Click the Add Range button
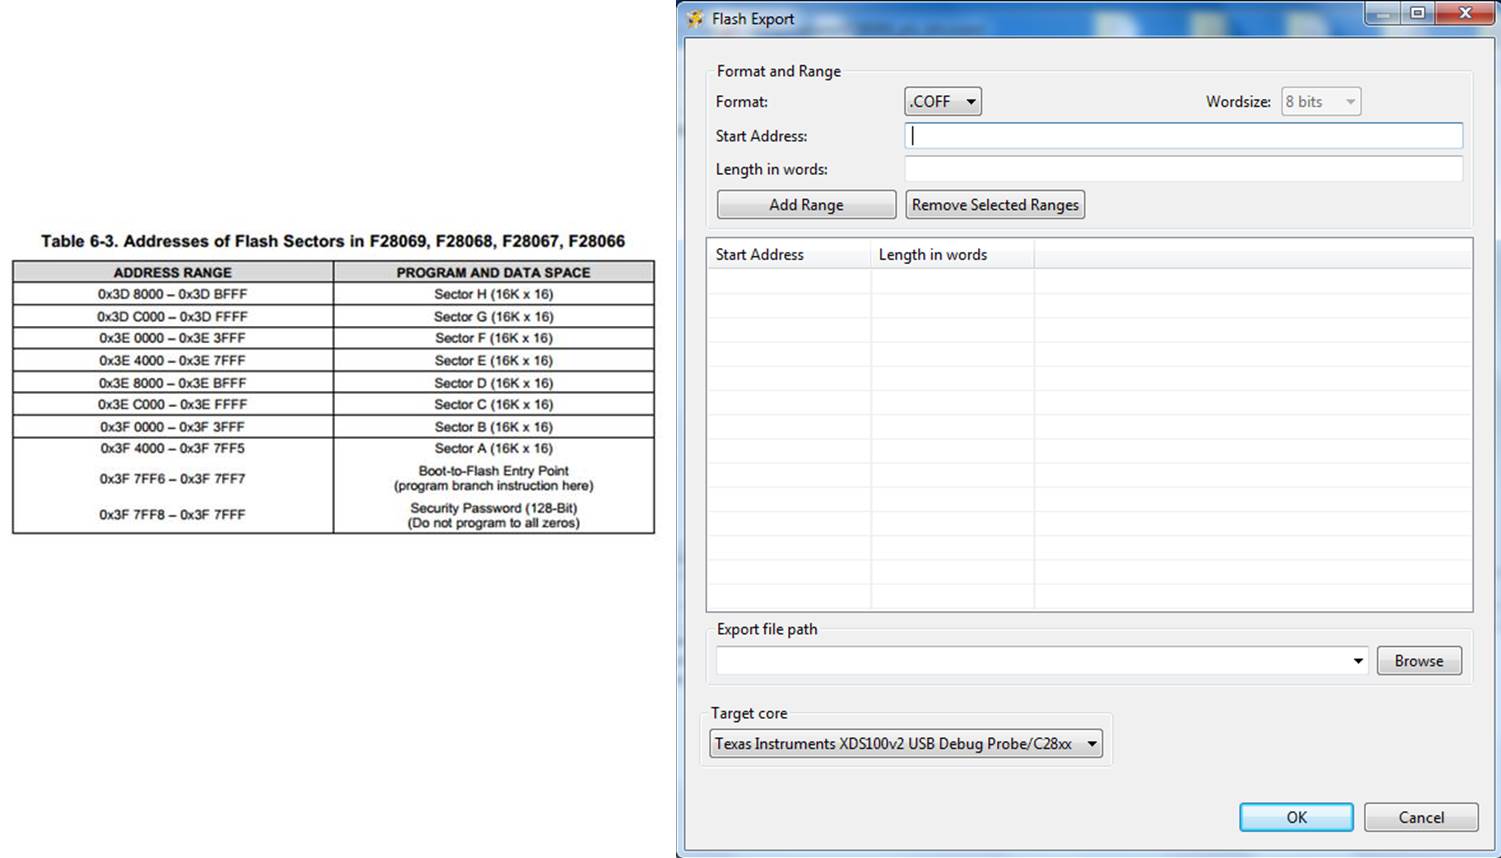Image resolution: width=1501 pixels, height=858 pixels. (x=806, y=205)
